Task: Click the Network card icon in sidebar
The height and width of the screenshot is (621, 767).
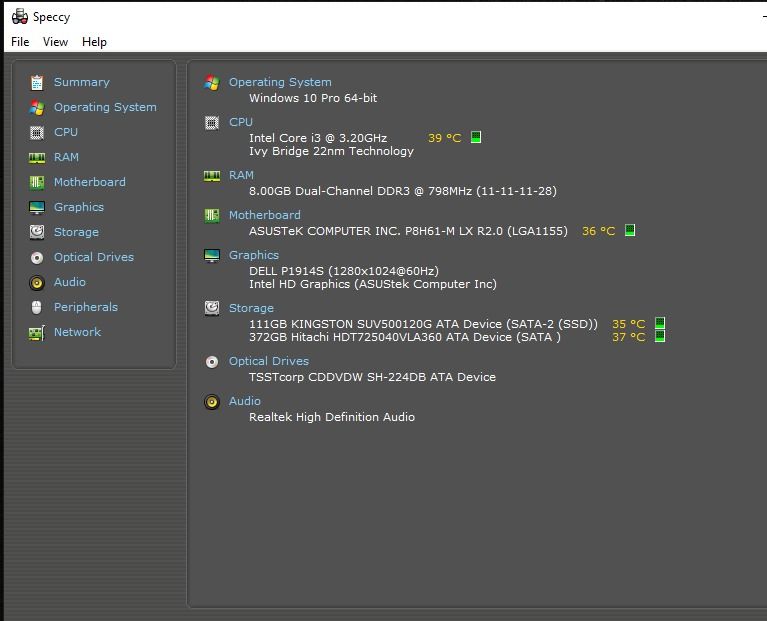Action: point(37,333)
